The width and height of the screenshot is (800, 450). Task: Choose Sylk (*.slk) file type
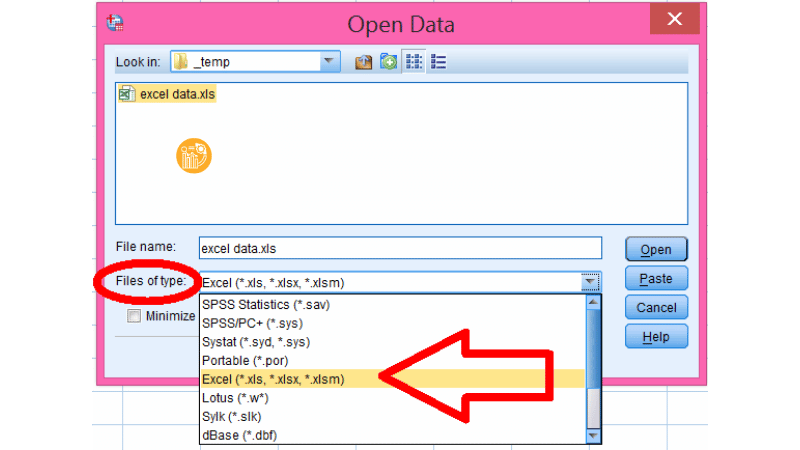393,416
